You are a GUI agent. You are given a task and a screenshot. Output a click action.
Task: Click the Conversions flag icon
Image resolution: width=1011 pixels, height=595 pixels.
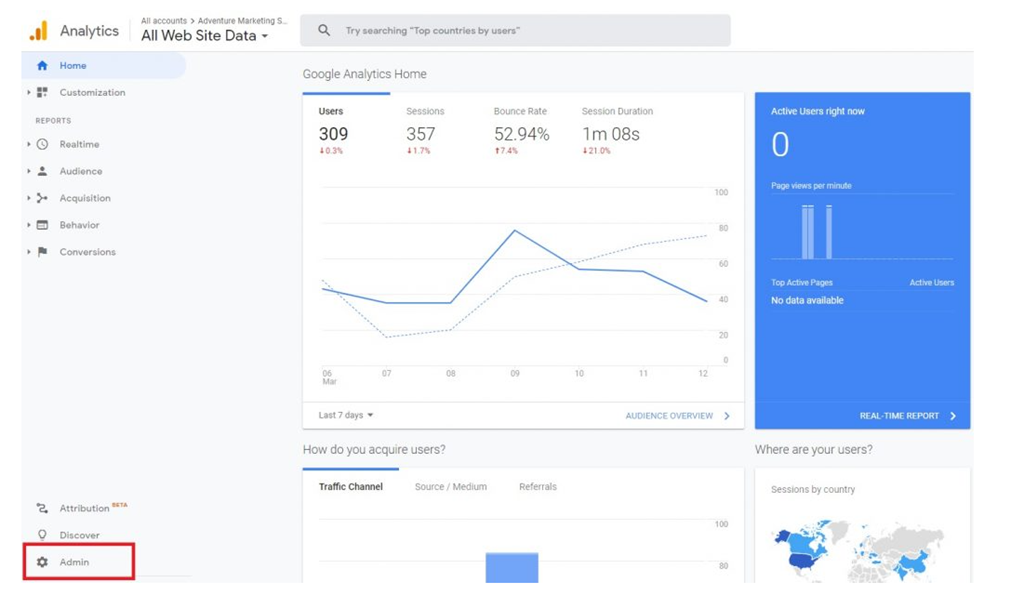42,253
